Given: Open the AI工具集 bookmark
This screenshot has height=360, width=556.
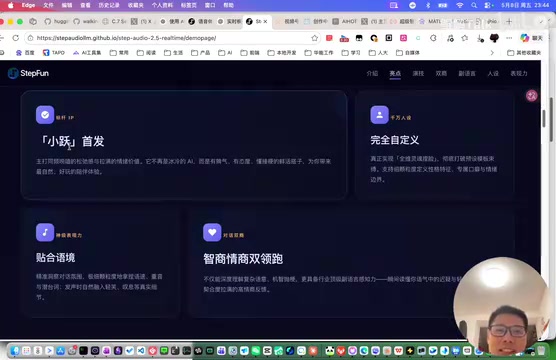Looking at the screenshot, I should (x=87, y=52).
